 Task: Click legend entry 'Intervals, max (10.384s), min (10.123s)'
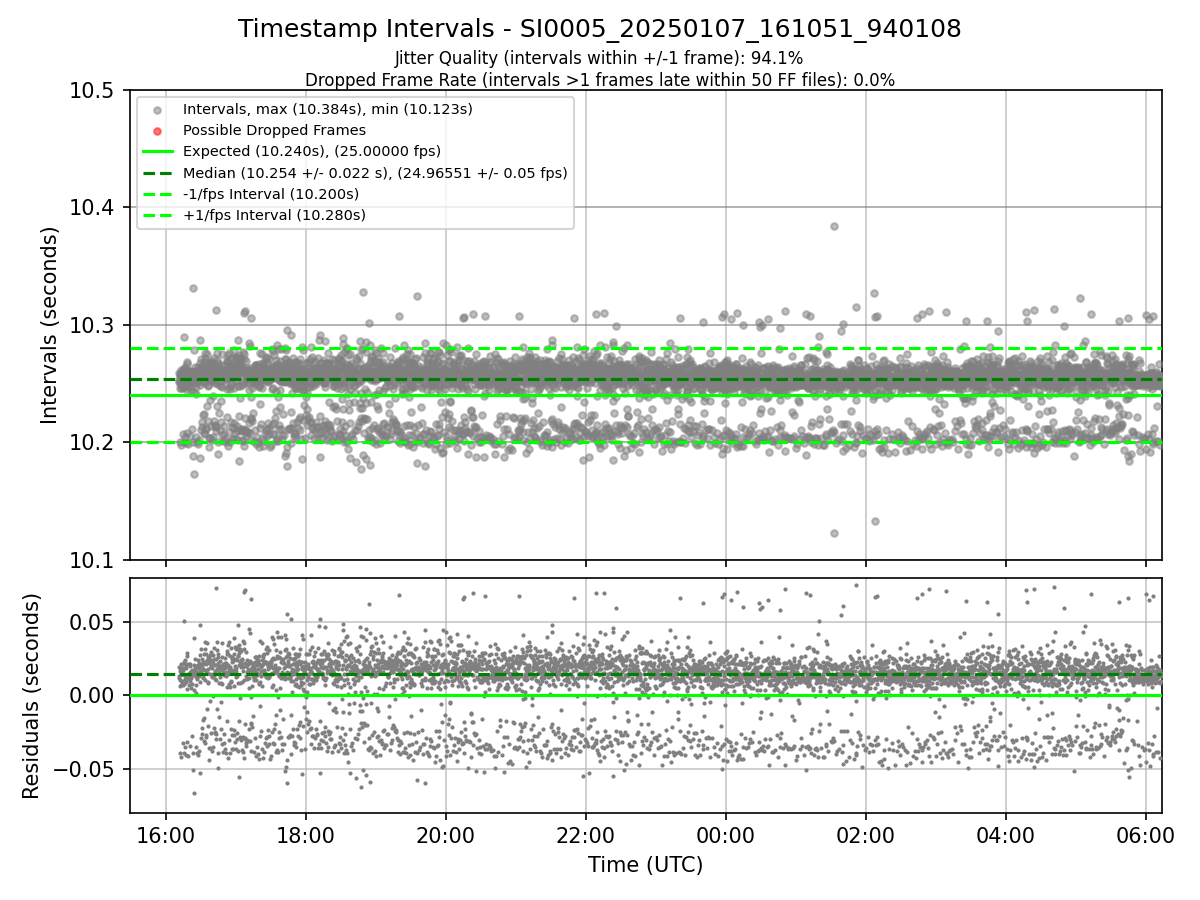328,108
